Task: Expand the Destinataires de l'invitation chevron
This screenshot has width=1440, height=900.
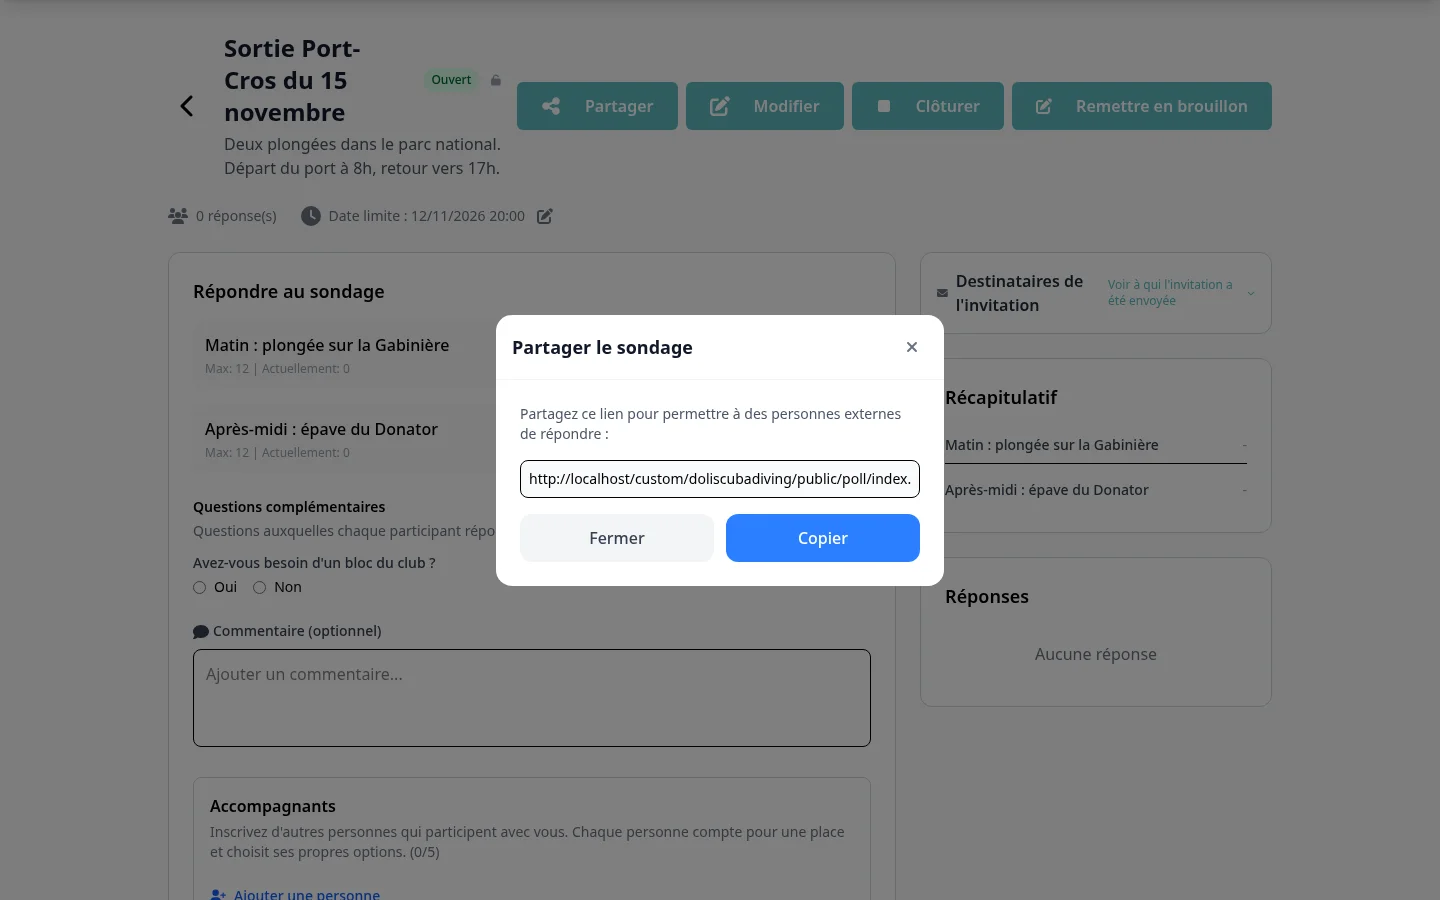Action: coord(1251,293)
